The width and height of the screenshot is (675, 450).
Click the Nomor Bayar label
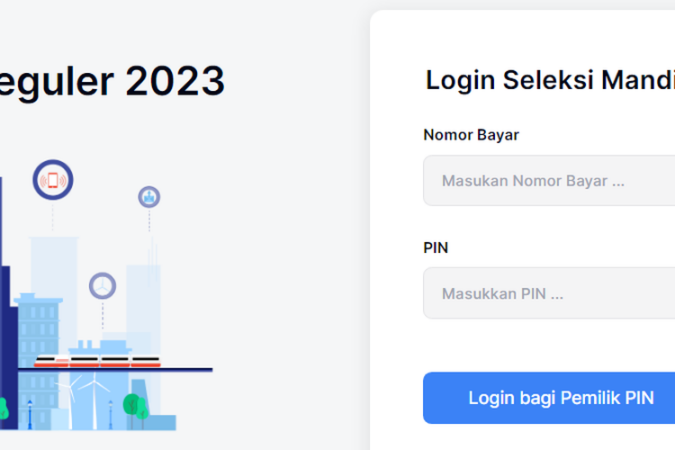(x=471, y=135)
